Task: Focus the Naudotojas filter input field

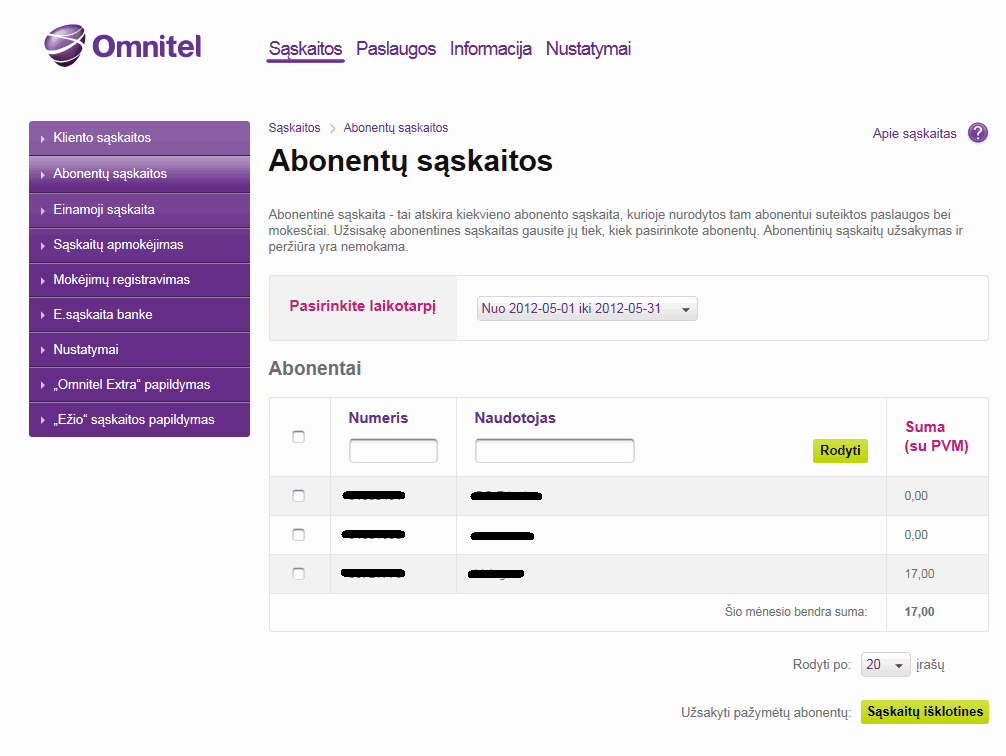Action: [x=555, y=451]
